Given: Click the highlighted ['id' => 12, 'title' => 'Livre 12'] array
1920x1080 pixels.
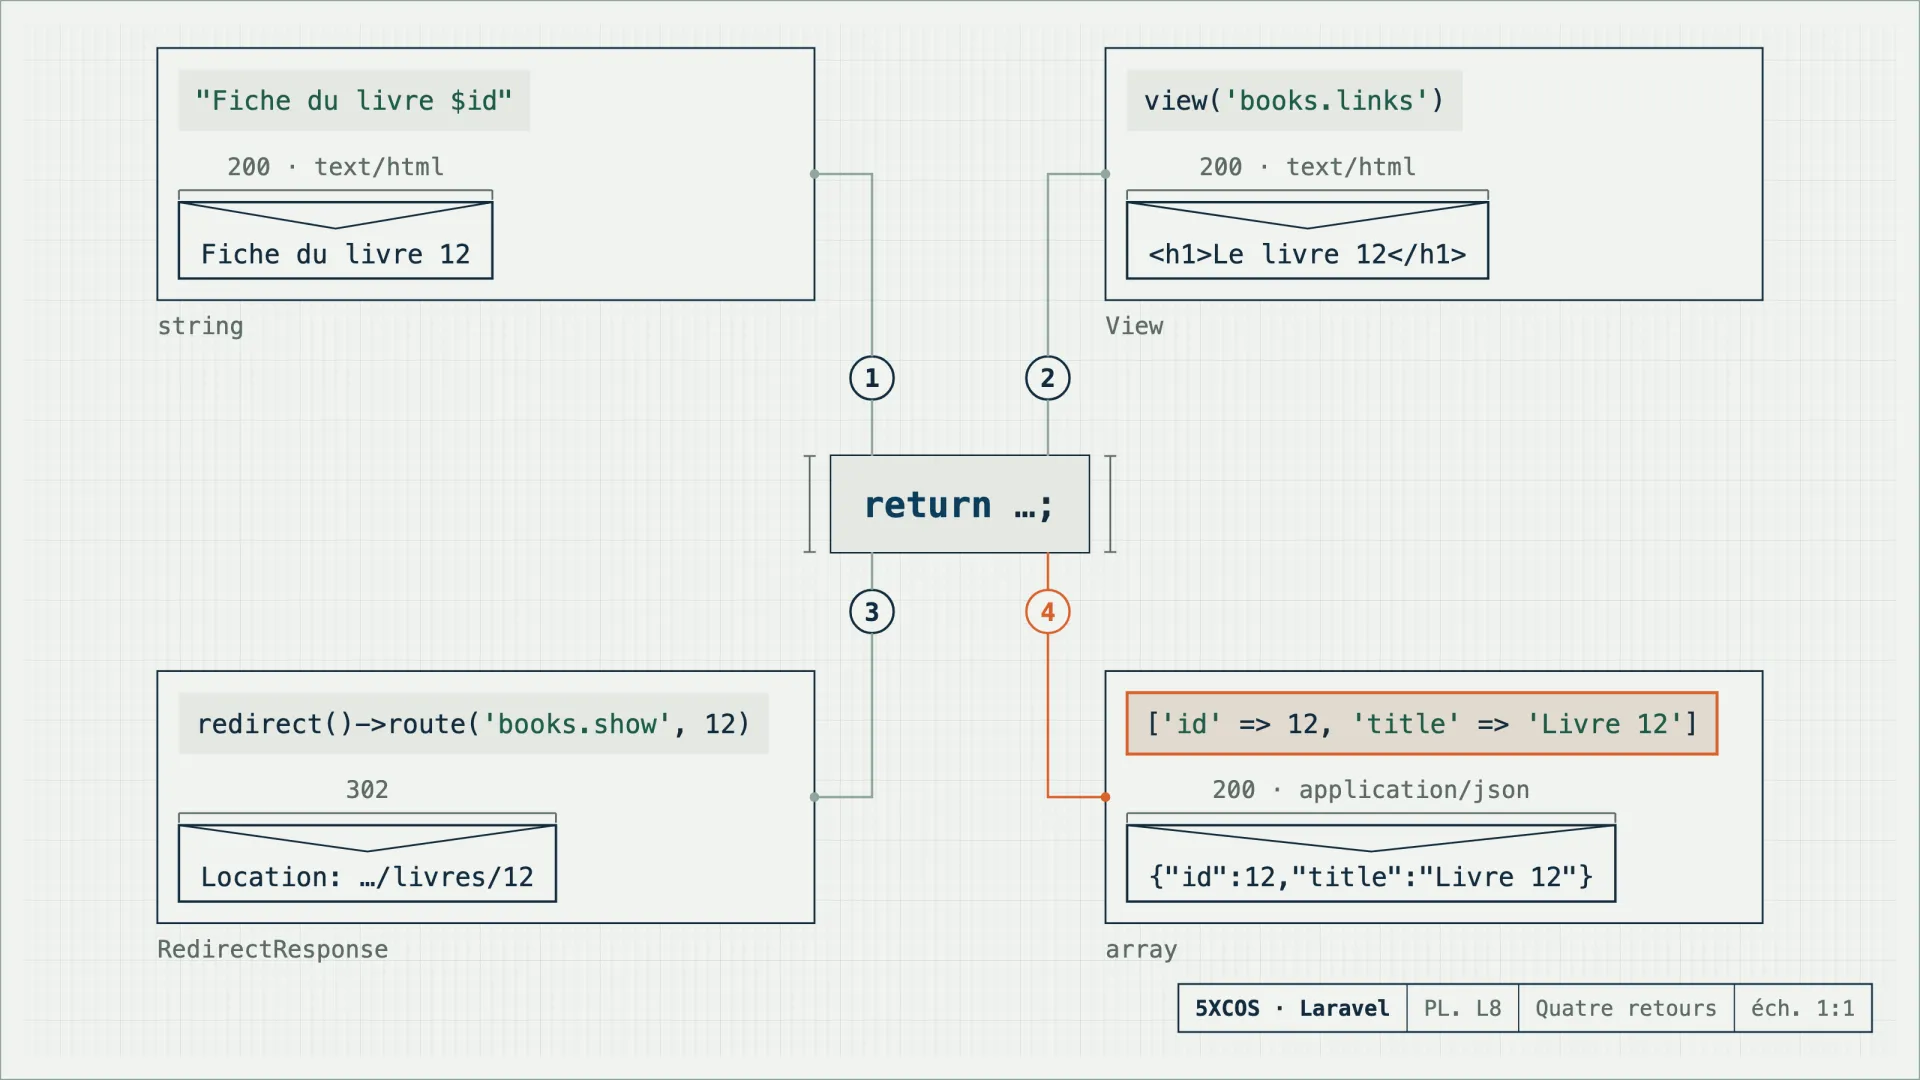Looking at the screenshot, I should click(1421, 723).
